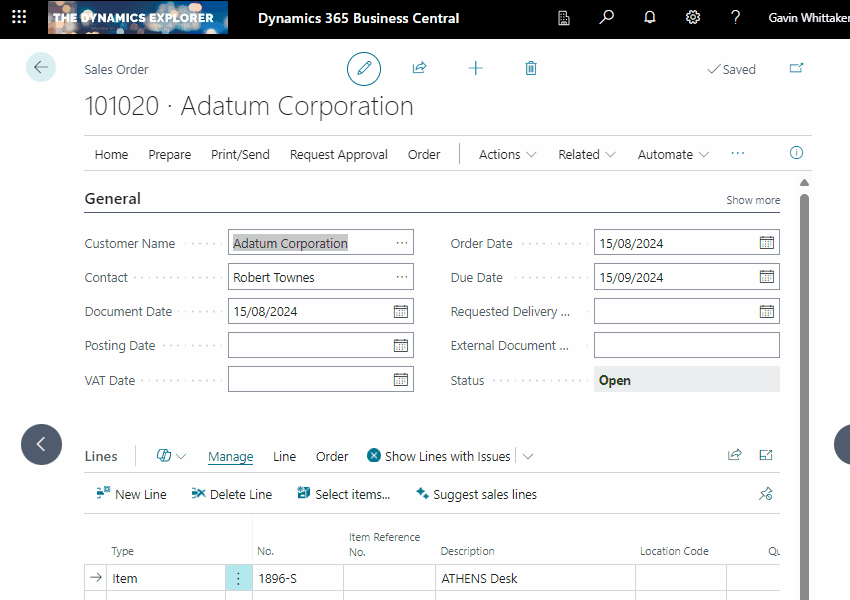Click the plus icon to create new
Screen dimensions: 850x600
(x=476, y=68)
